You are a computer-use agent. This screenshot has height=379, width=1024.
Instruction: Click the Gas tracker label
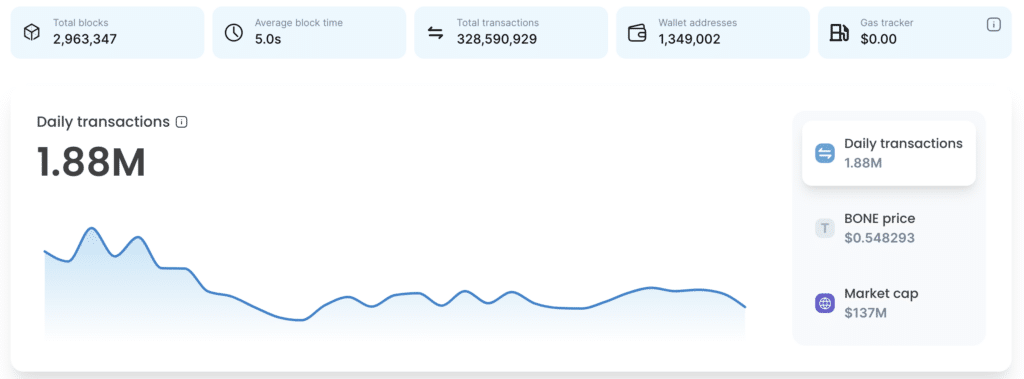pos(887,23)
